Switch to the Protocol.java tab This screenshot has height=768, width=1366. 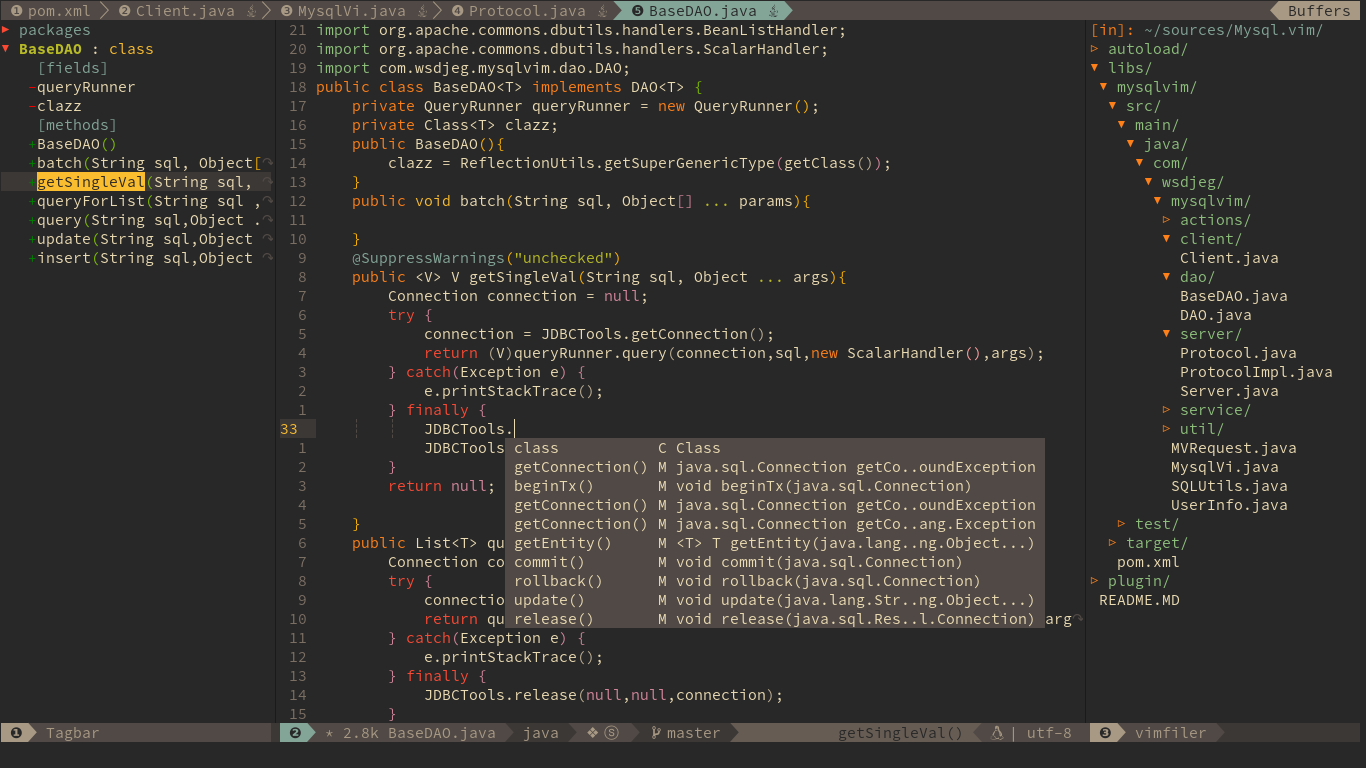[526, 11]
